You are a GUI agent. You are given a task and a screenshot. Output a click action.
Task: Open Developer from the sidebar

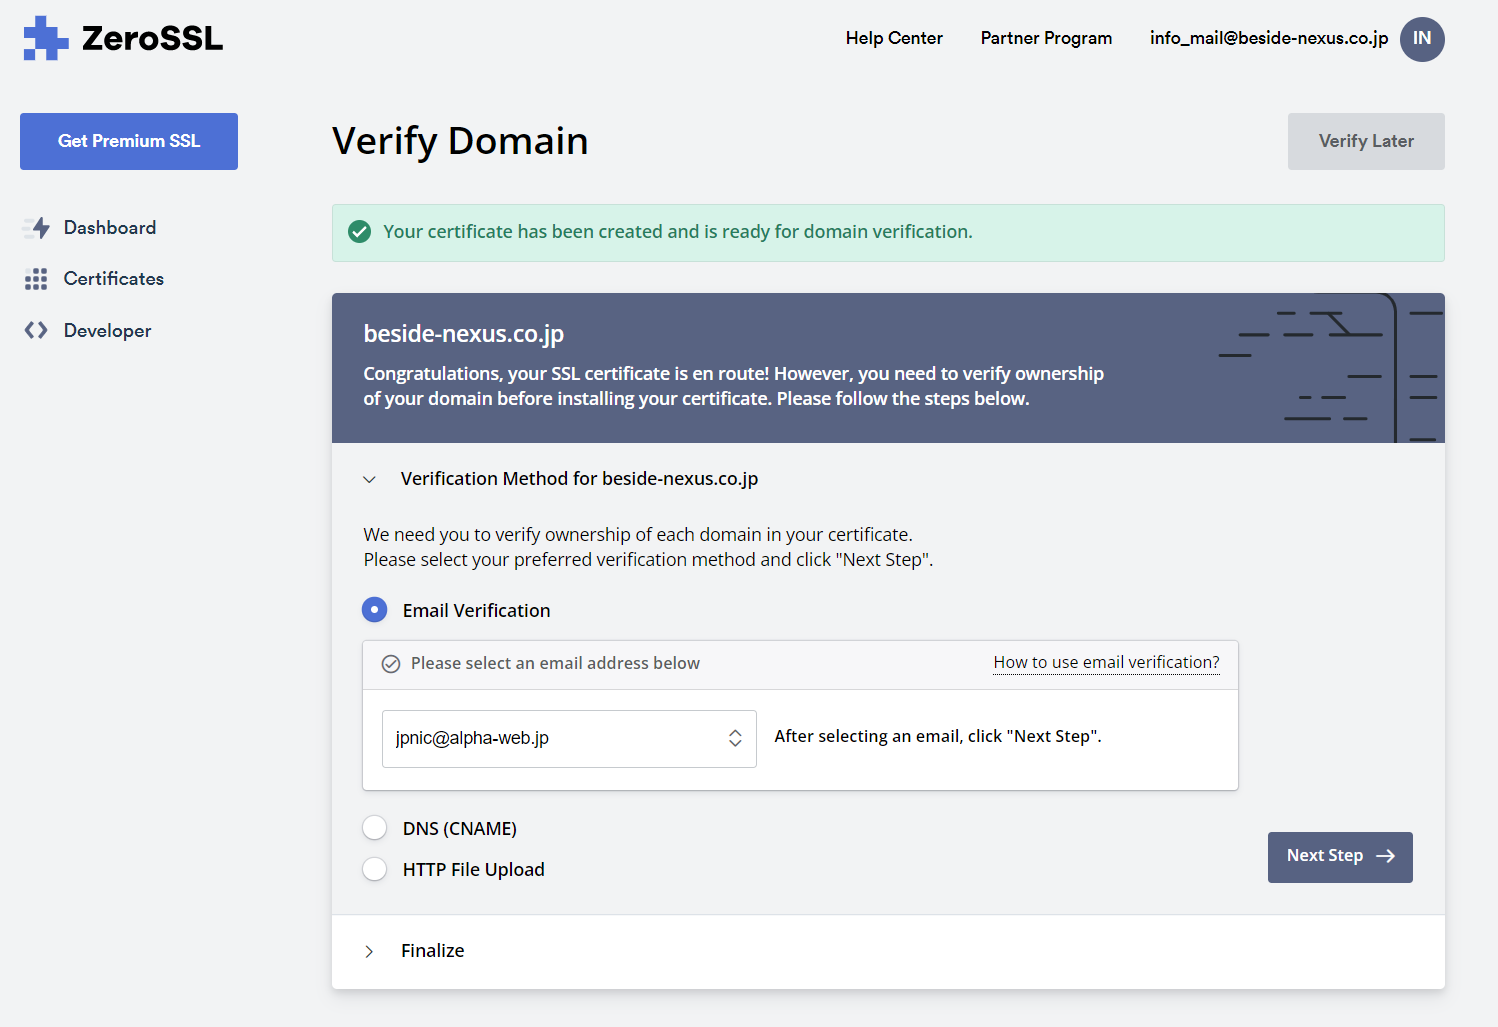(x=106, y=330)
